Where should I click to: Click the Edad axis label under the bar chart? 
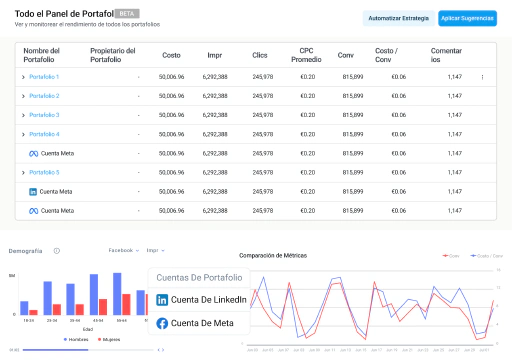tap(88, 329)
